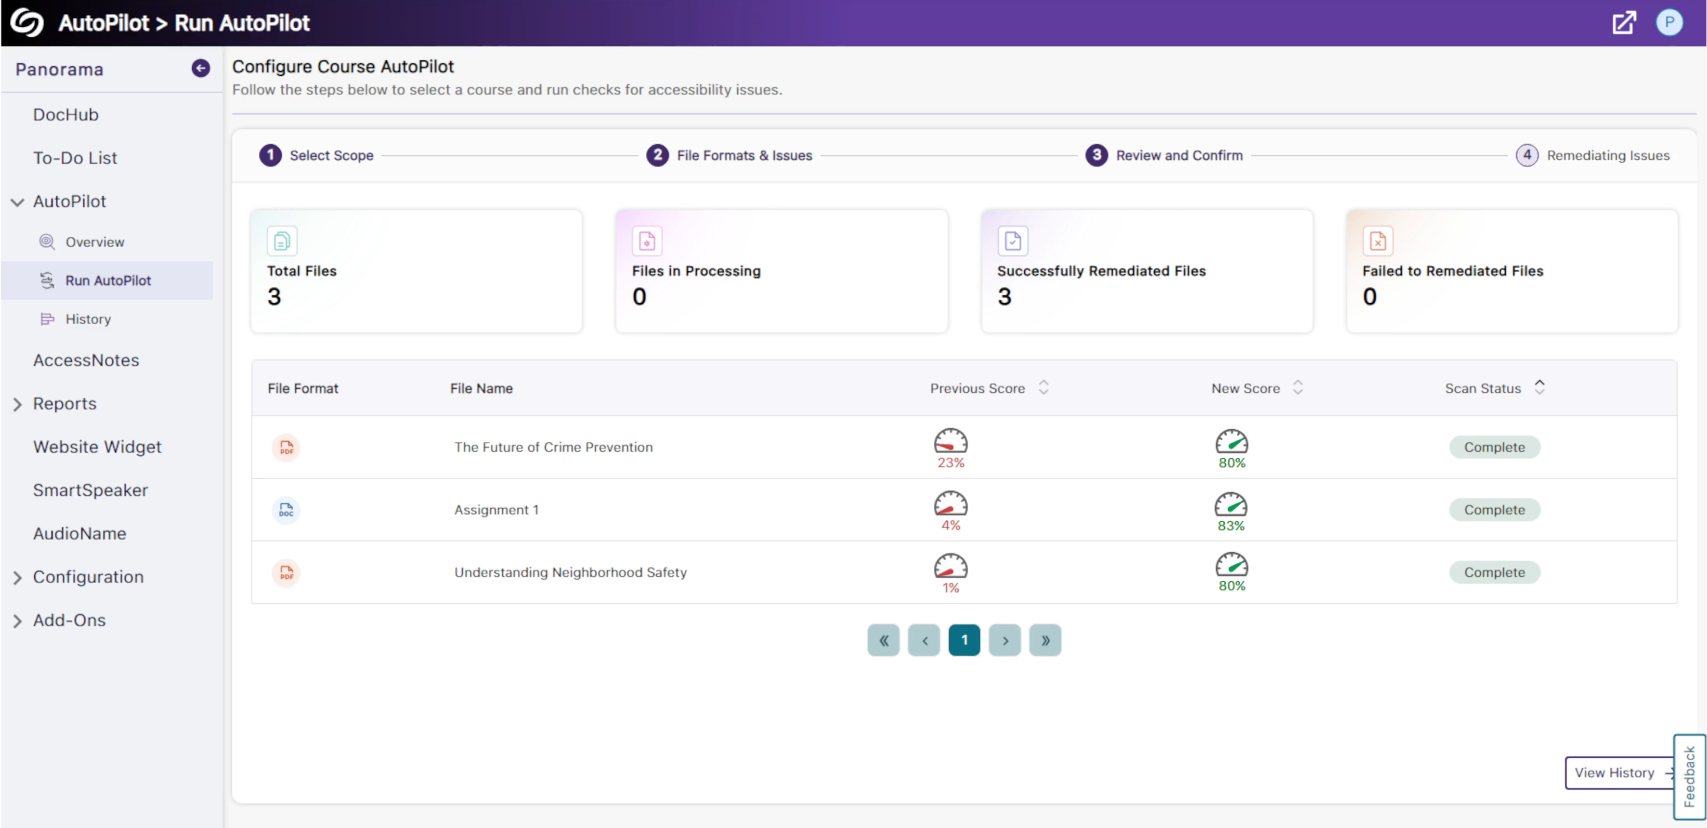This screenshot has width=1707, height=828.
Task: Sort table by Scan Status
Action: [x=1539, y=387]
